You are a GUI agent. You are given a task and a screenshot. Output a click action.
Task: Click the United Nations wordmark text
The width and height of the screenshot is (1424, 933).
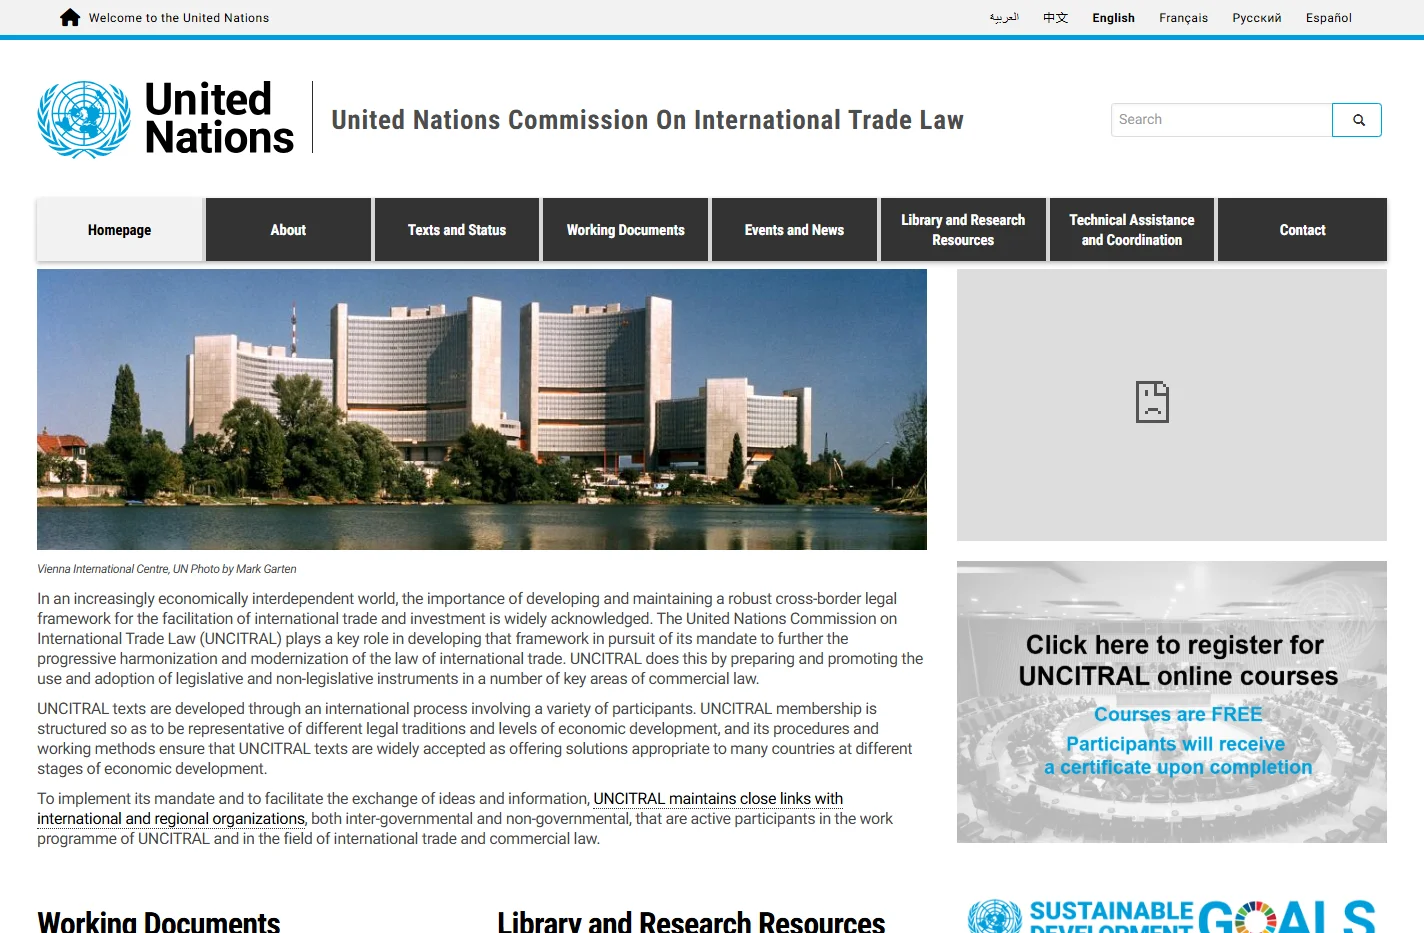tap(219, 119)
